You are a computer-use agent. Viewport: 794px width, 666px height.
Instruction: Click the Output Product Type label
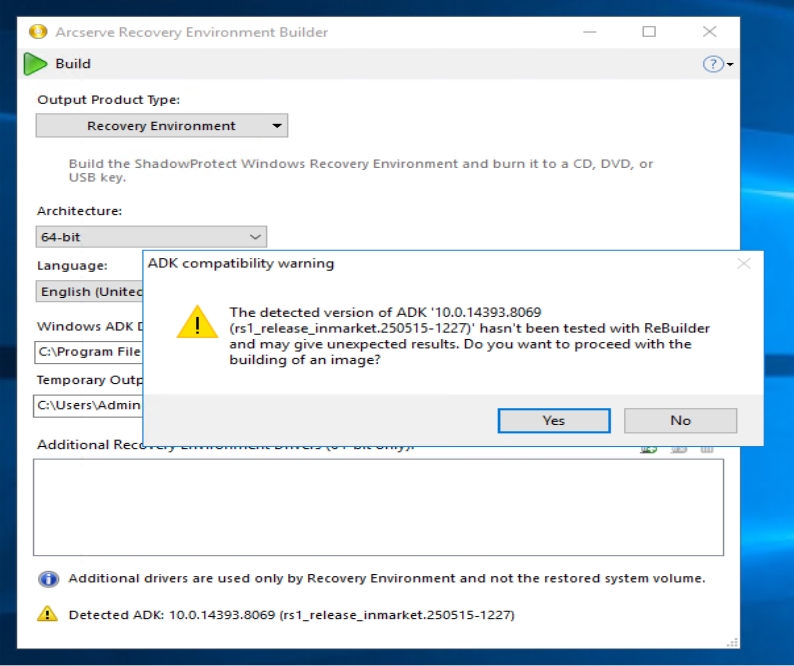coord(108,100)
